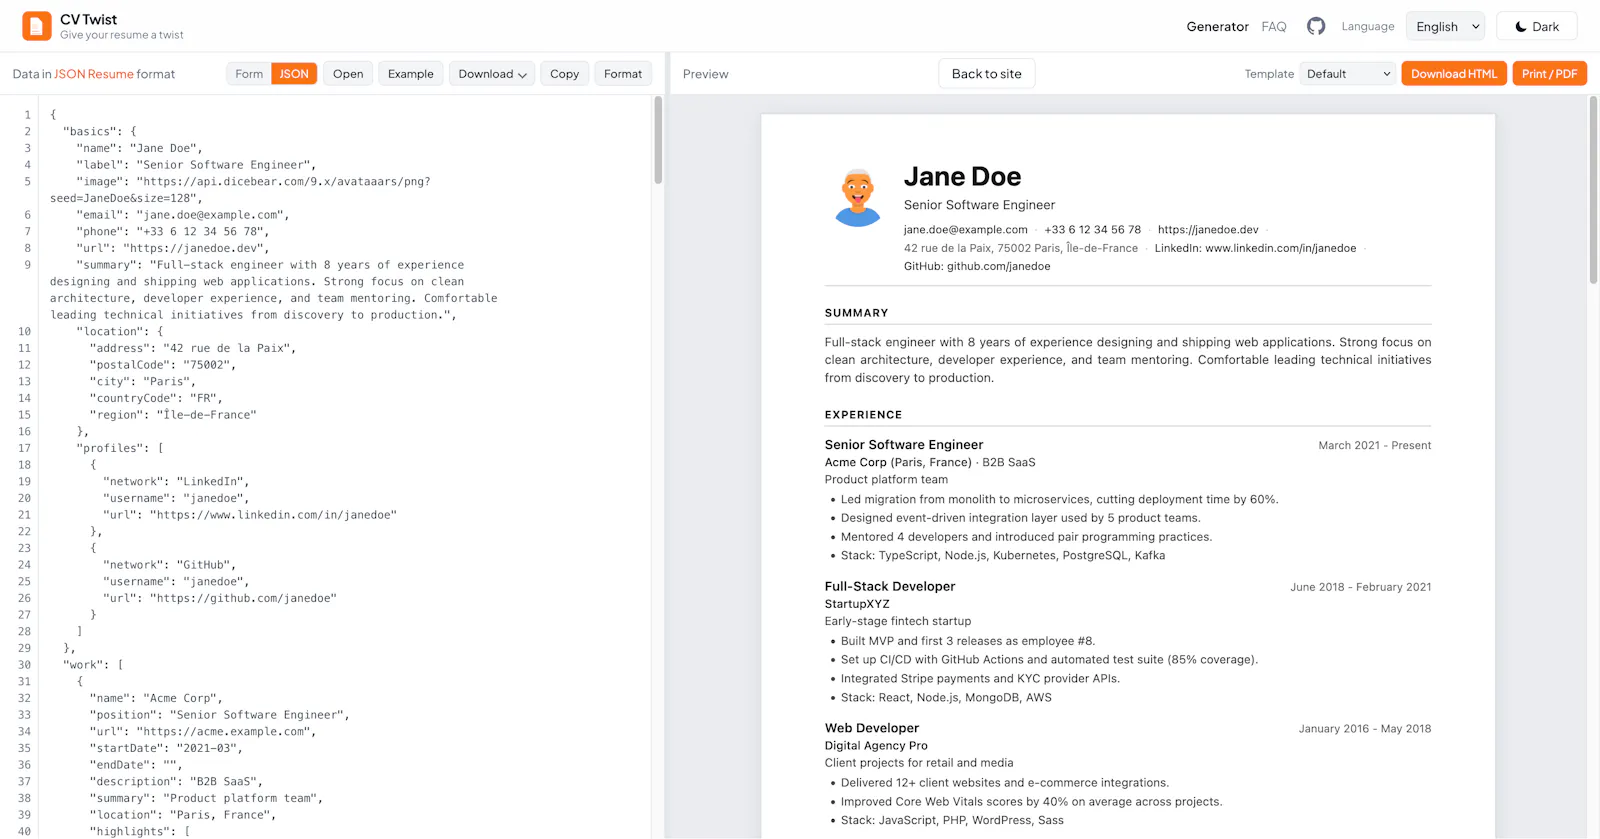This screenshot has height=839, width=1600.
Task: Click the SUMMARY heading in preview
Action: [856, 313]
